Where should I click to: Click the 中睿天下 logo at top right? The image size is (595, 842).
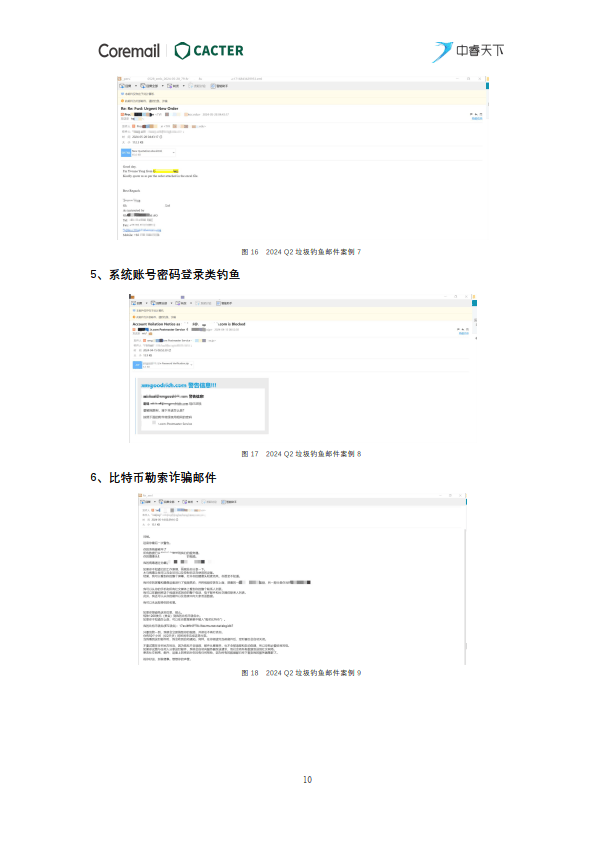[468, 51]
